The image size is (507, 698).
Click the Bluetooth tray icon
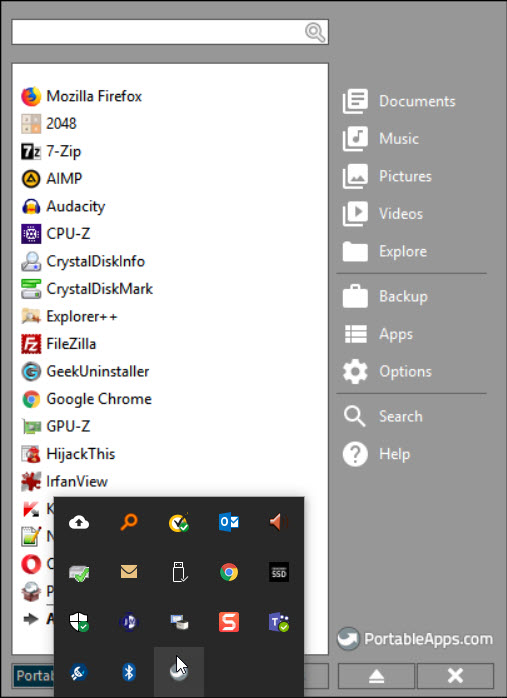(x=129, y=672)
